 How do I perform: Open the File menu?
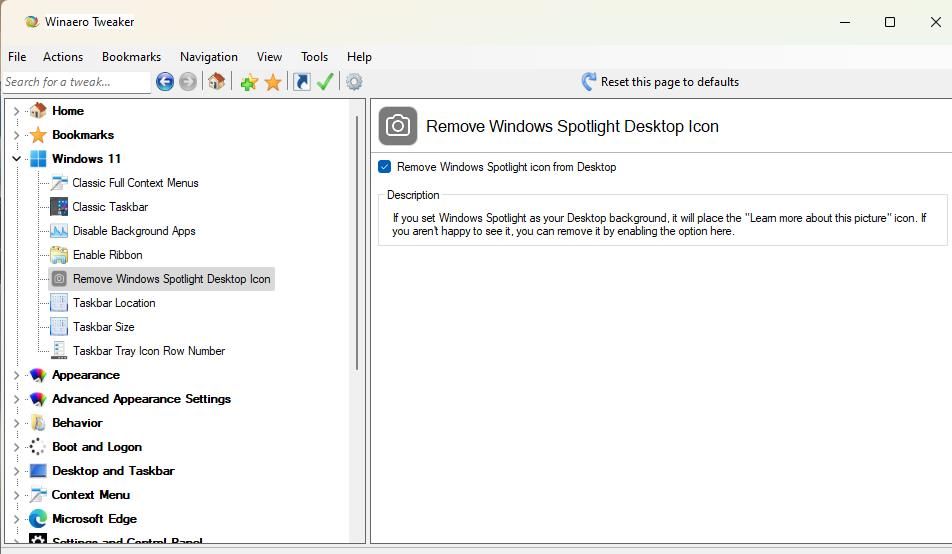pyautogui.click(x=17, y=56)
